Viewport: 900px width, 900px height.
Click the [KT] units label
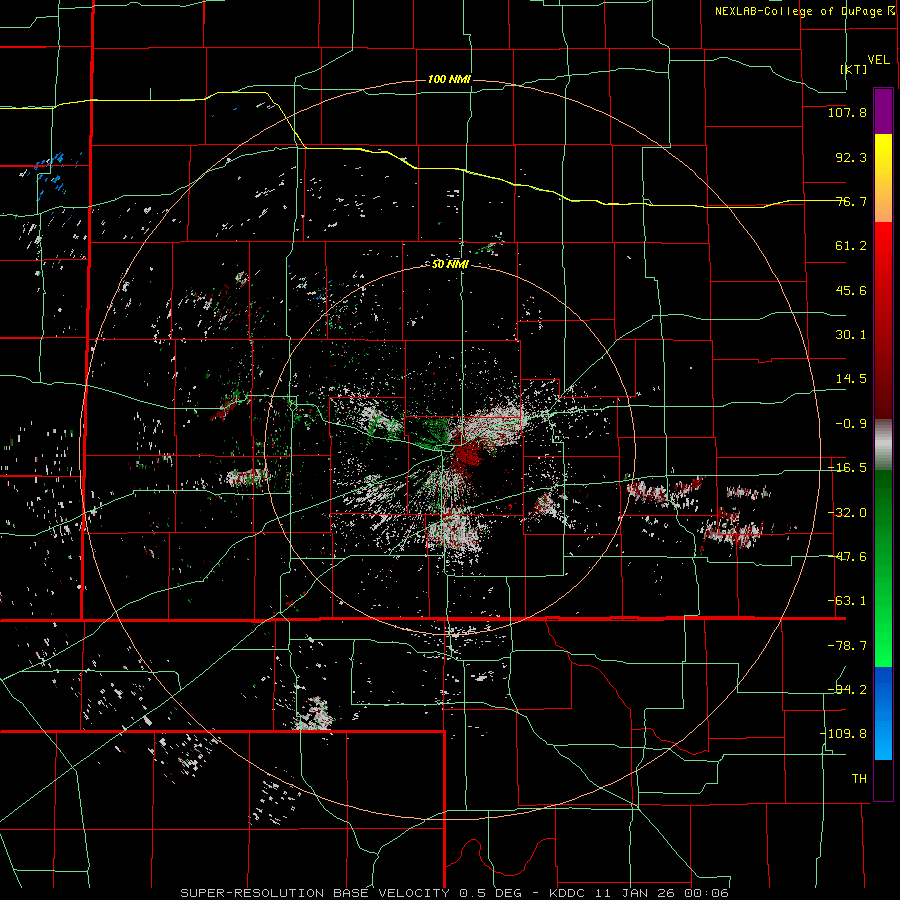(x=854, y=69)
